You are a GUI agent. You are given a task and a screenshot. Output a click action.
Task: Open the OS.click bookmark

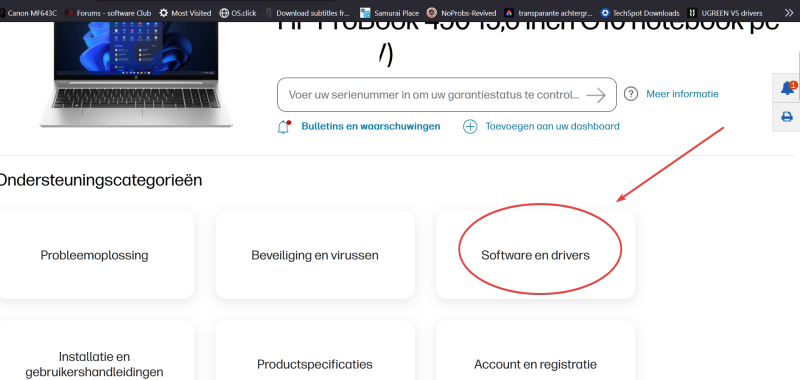(238, 13)
